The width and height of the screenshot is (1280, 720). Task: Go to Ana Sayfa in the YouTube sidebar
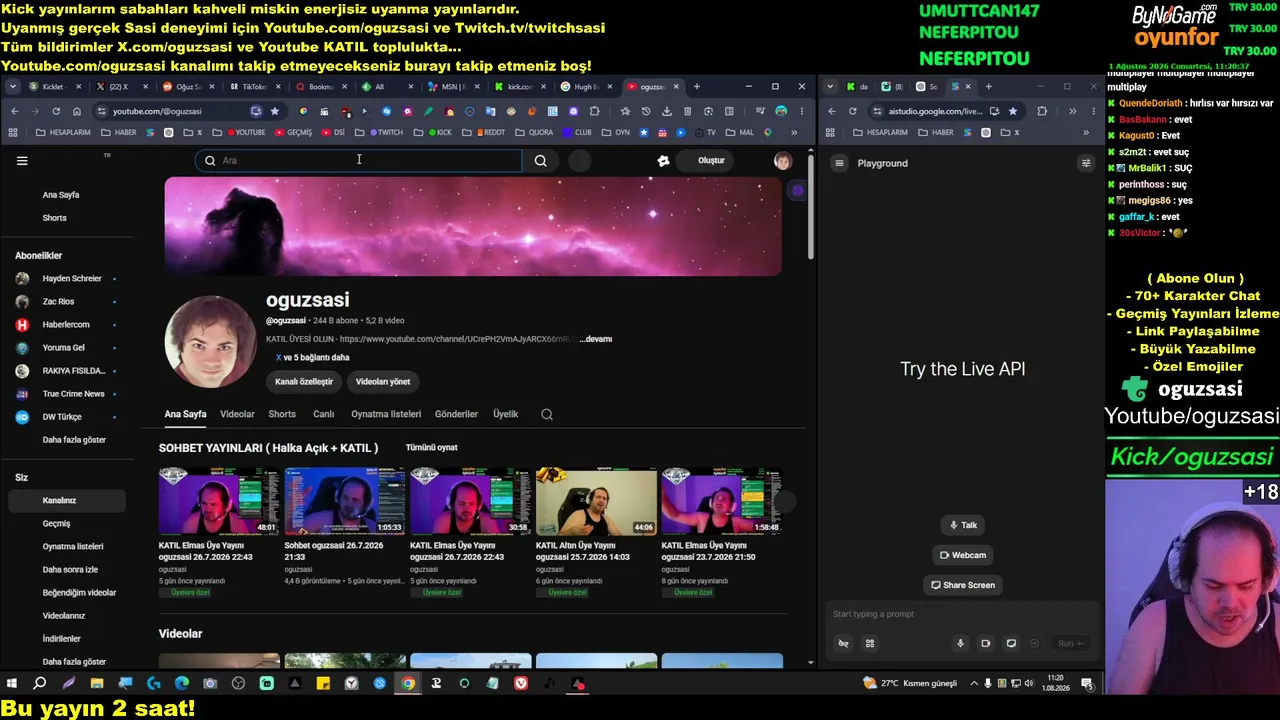point(61,195)
